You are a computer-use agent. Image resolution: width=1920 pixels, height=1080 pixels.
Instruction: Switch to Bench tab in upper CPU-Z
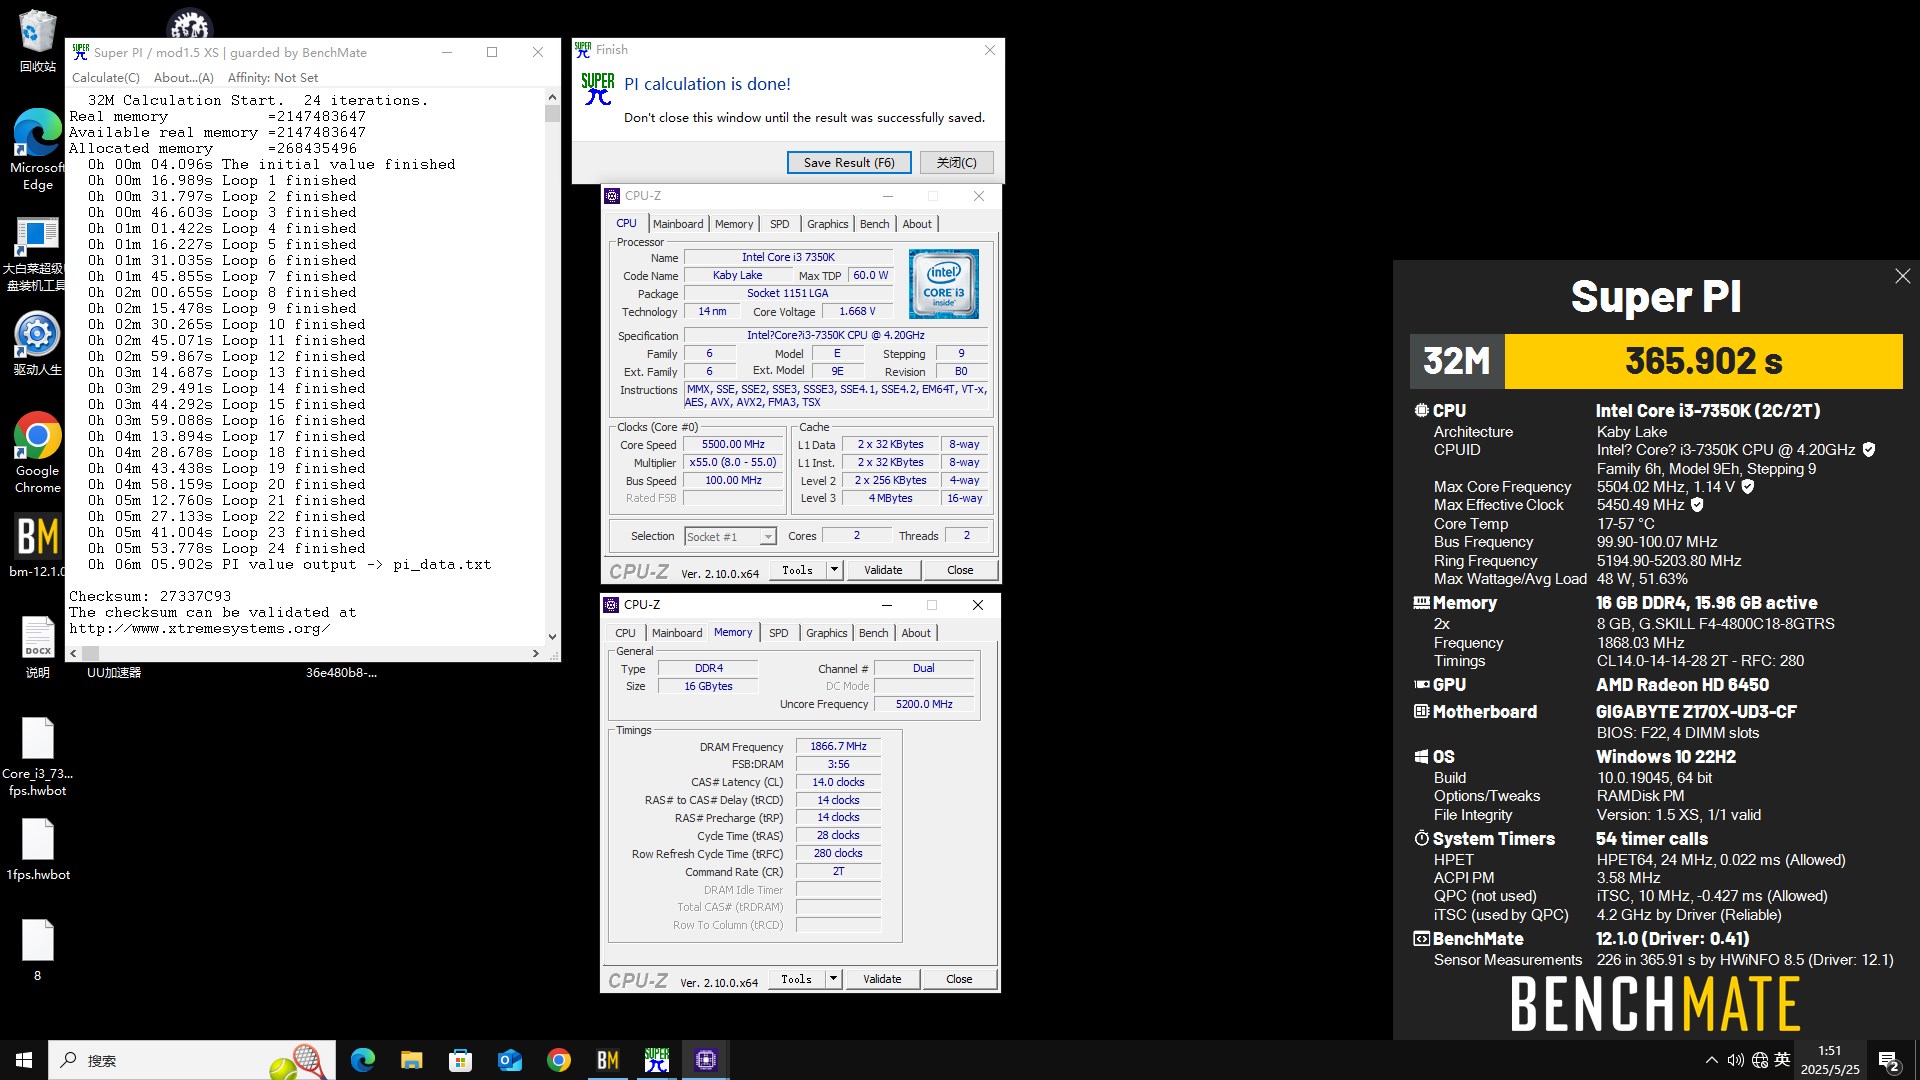point(874,224)
